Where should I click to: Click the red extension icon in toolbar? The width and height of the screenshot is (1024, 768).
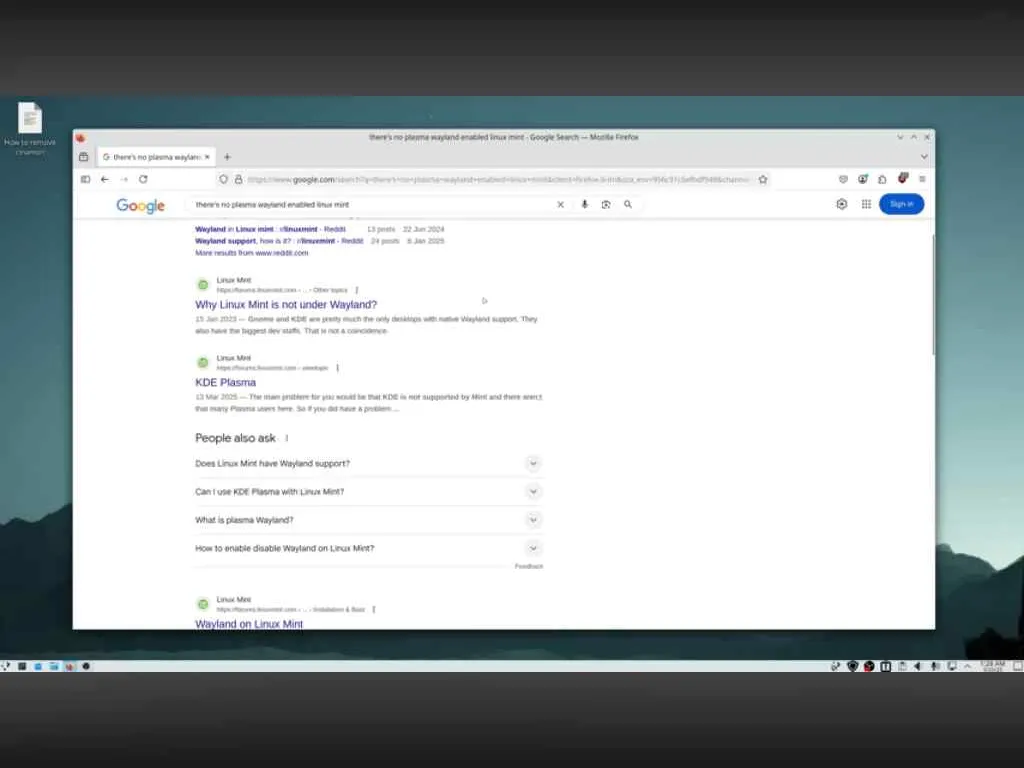coord(903,178)
